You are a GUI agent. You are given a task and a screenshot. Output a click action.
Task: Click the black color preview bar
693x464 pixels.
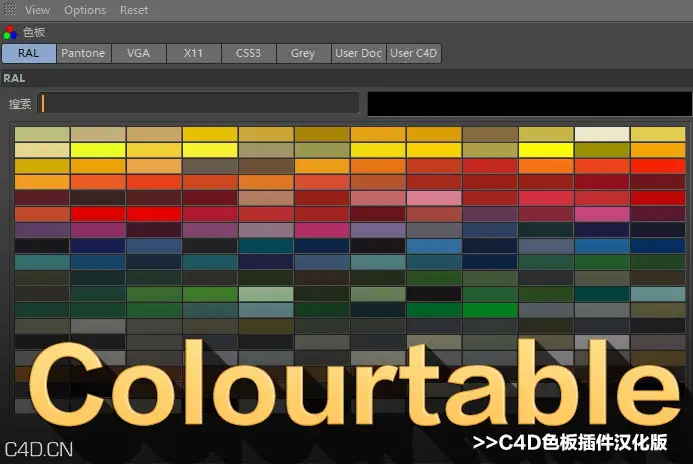click(529, 104)
